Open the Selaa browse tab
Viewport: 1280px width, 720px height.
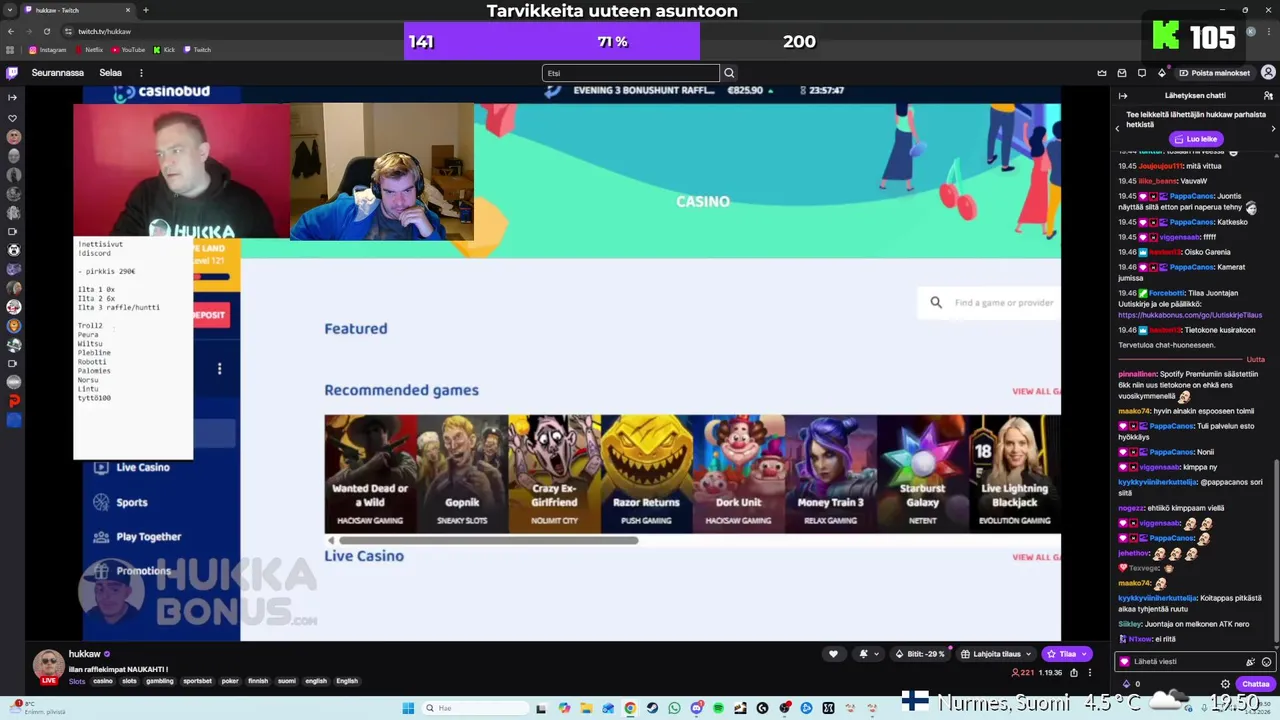tap(110, 73)
